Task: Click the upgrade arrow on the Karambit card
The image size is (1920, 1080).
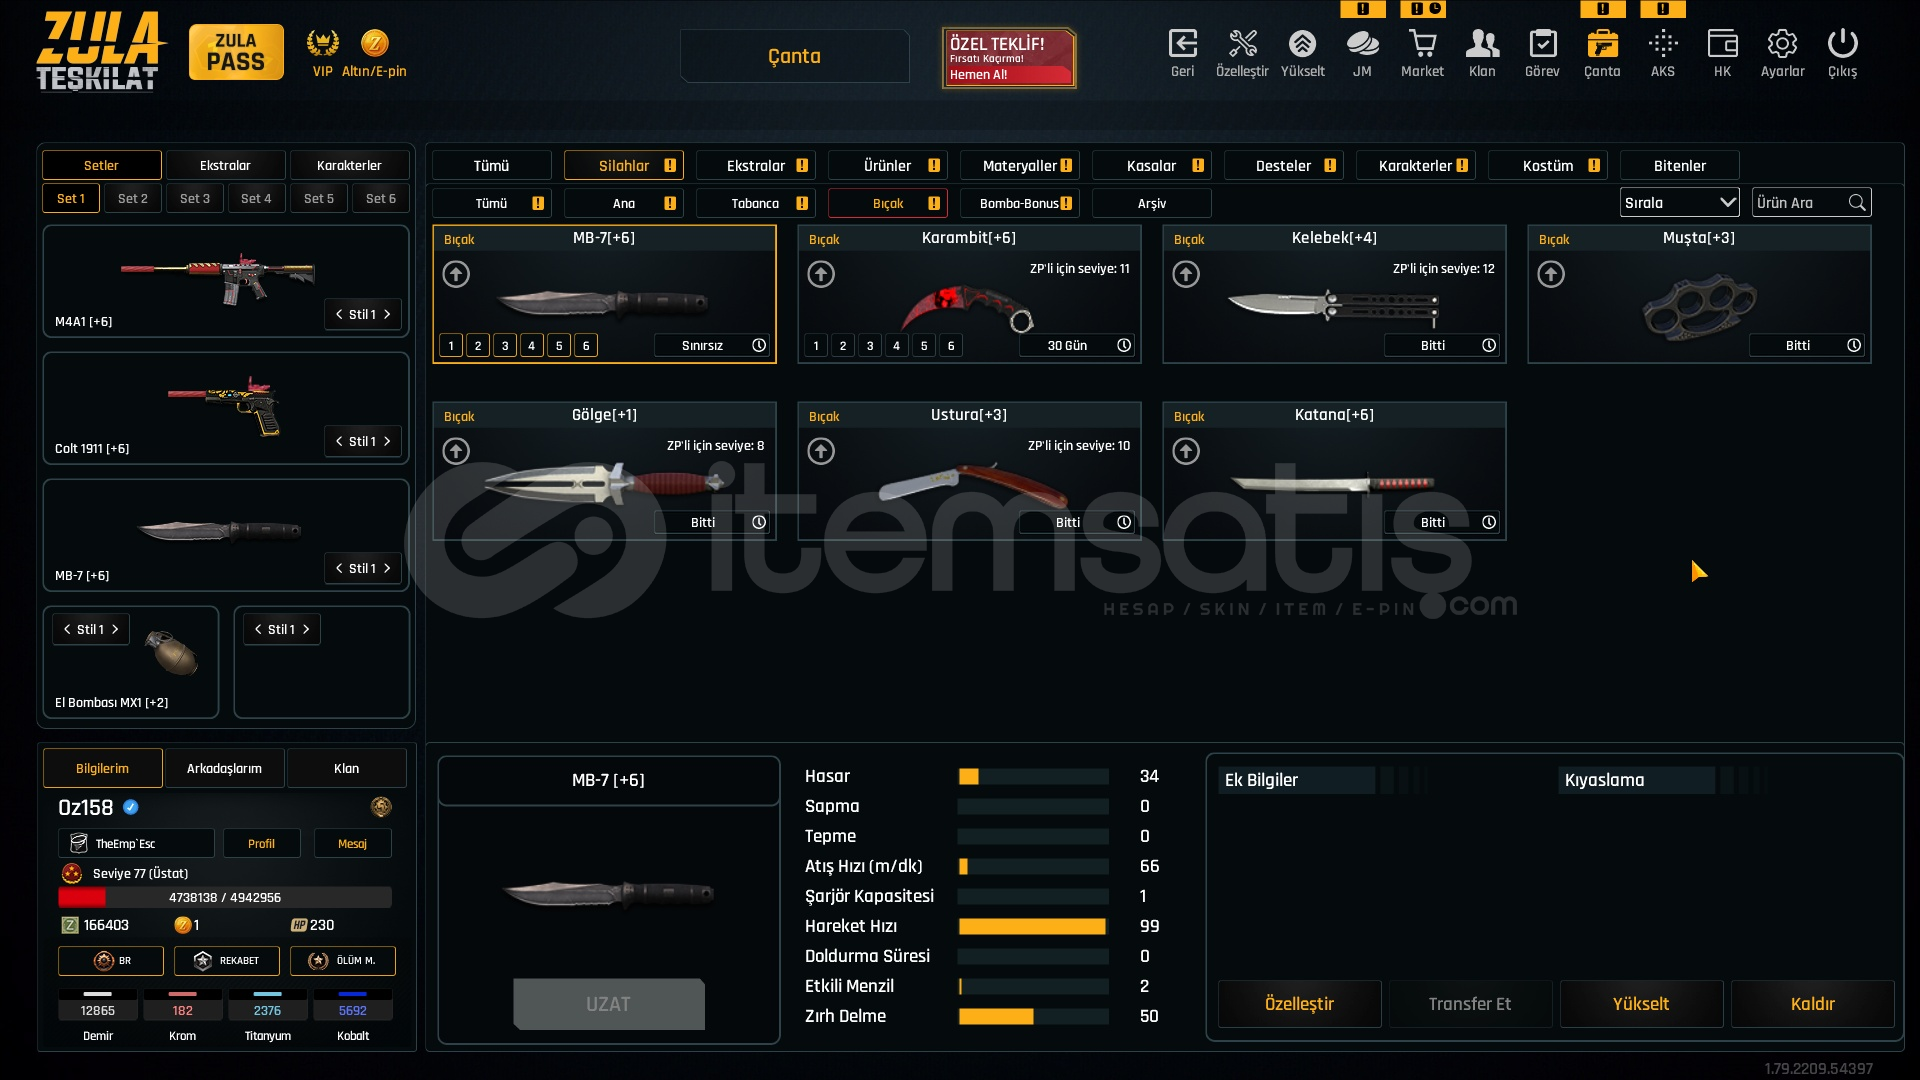Action: pyautogui.click(x=821, y=274)
